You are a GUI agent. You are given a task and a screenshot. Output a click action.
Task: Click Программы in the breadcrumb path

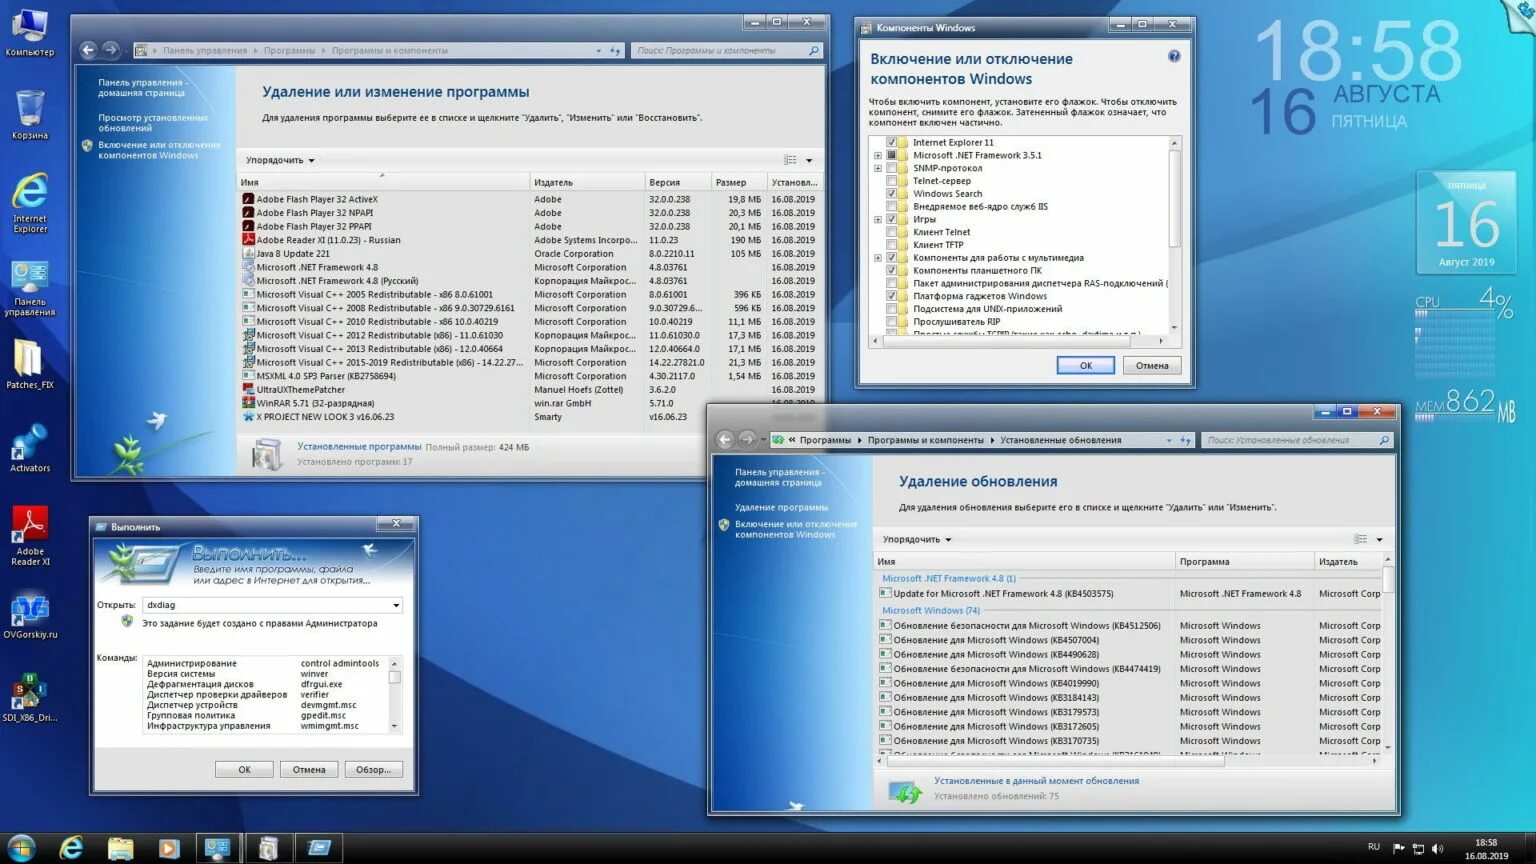coord(287,49)
